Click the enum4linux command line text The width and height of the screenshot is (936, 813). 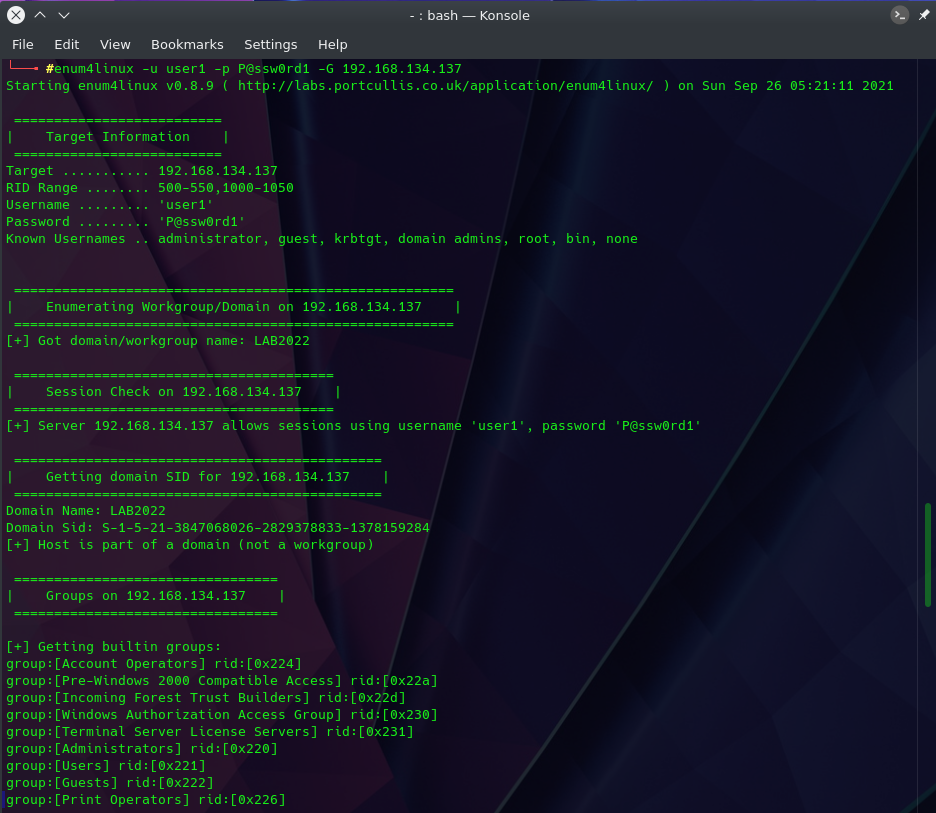tap(257, 69)
